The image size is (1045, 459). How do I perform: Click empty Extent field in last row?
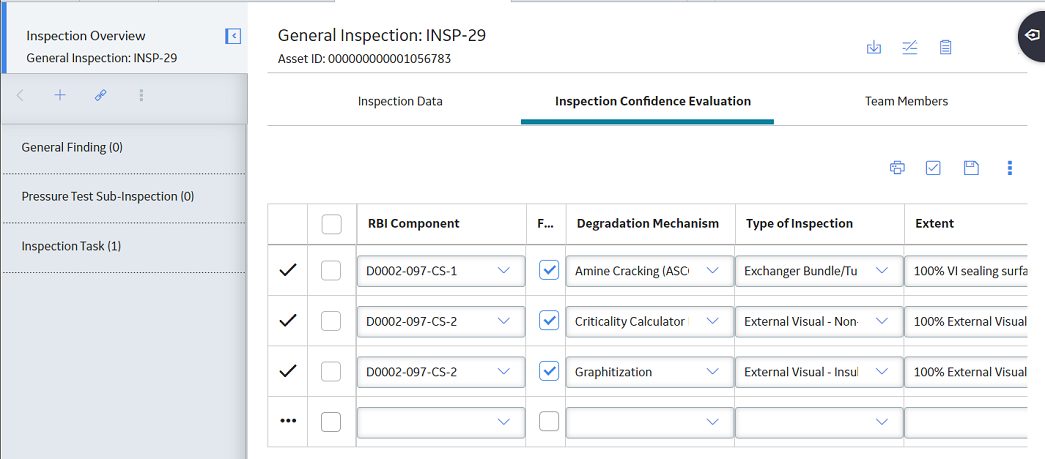tap(966, 421)
